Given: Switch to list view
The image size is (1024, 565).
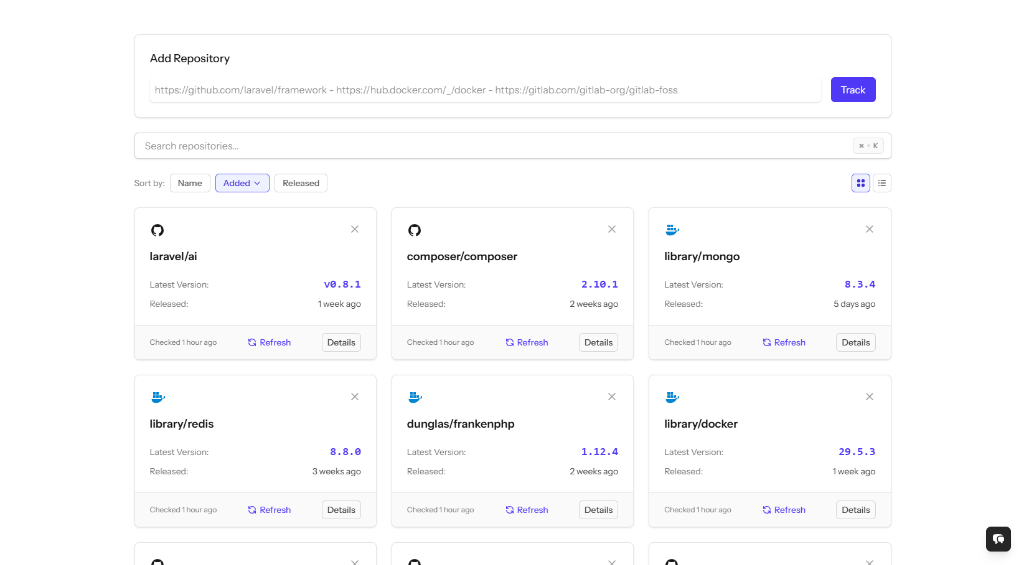Looking at the screenshot, I should point(882,183).
